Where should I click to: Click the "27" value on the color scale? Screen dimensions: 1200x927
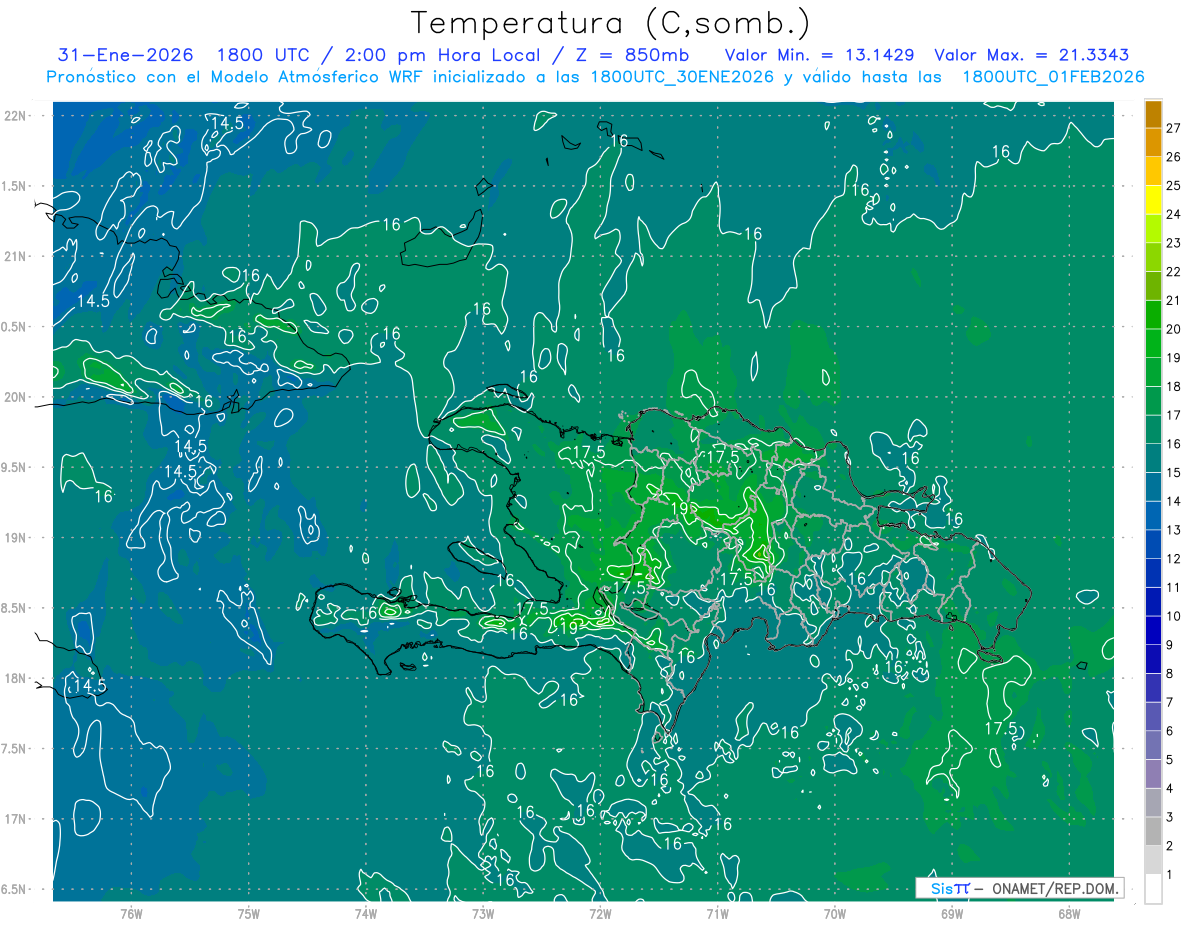click(1174, 128)
